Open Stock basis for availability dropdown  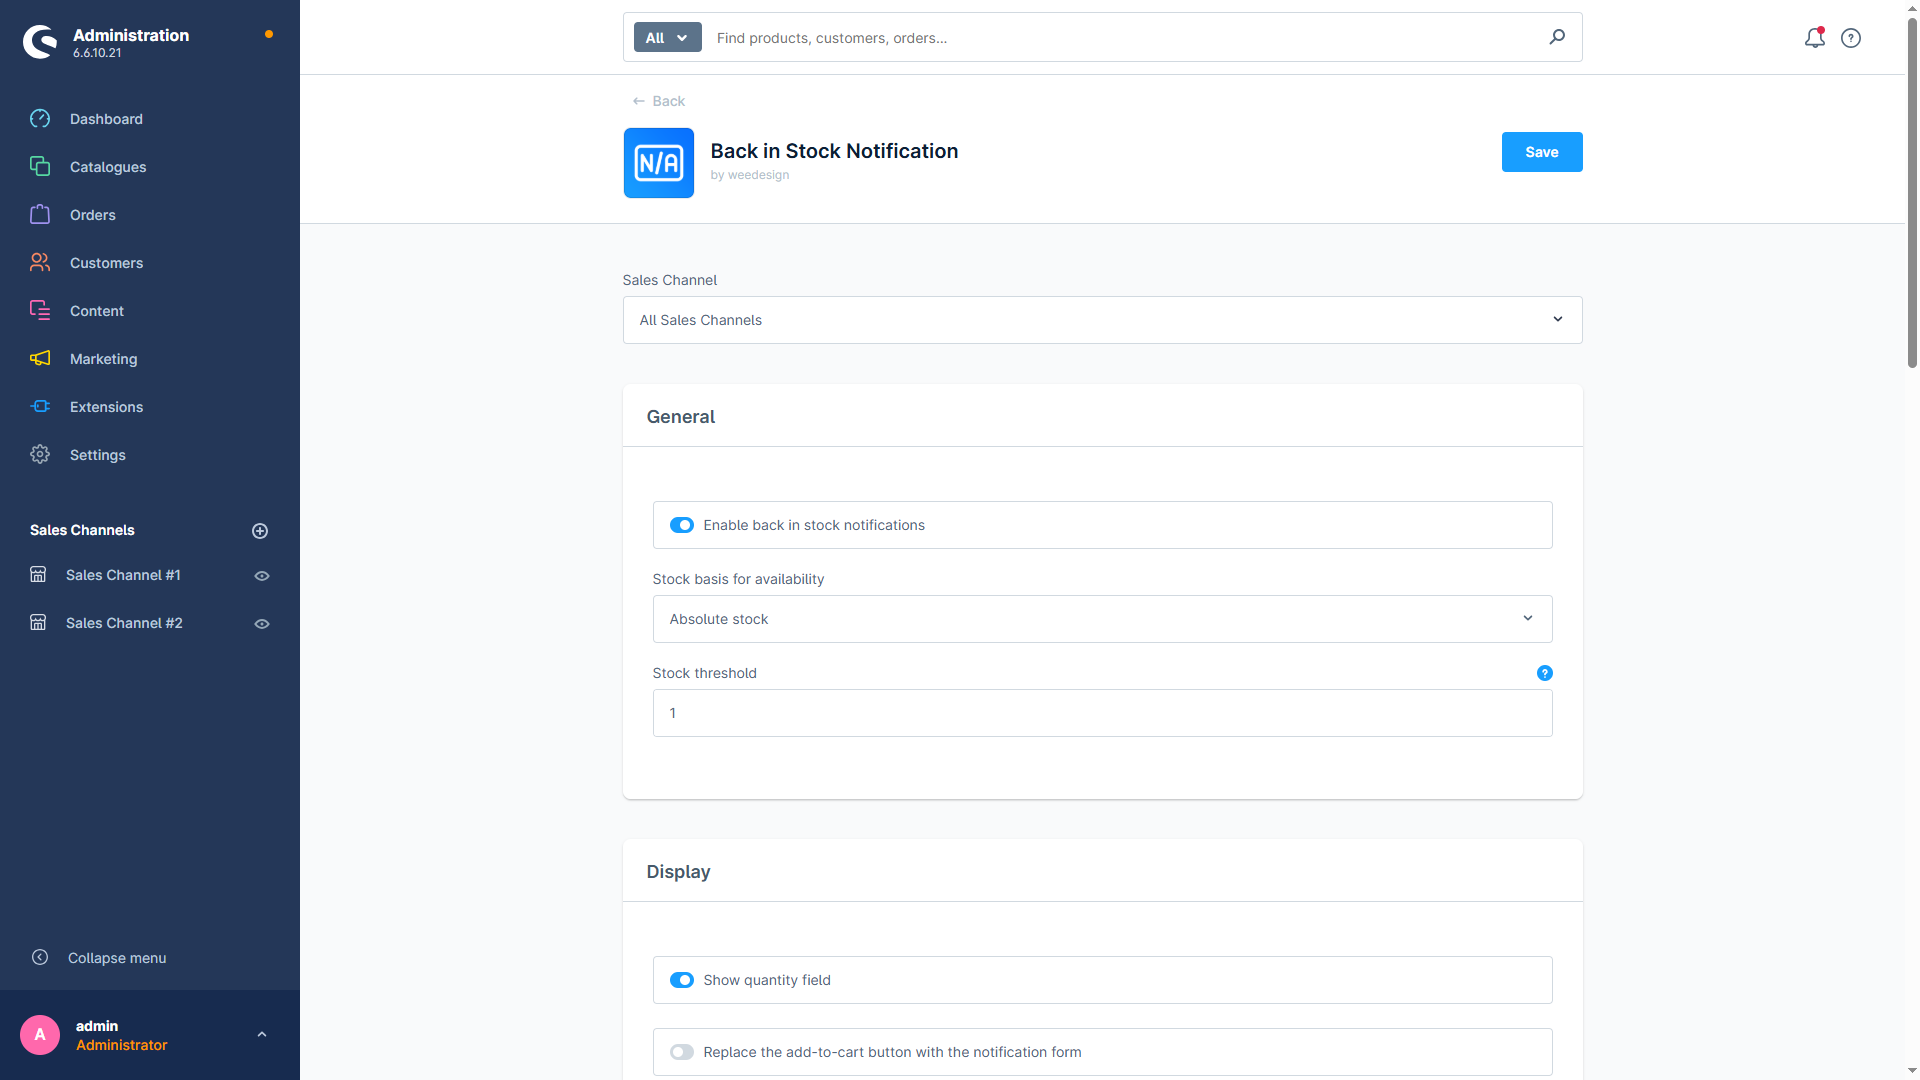(x=1102, y=619)
